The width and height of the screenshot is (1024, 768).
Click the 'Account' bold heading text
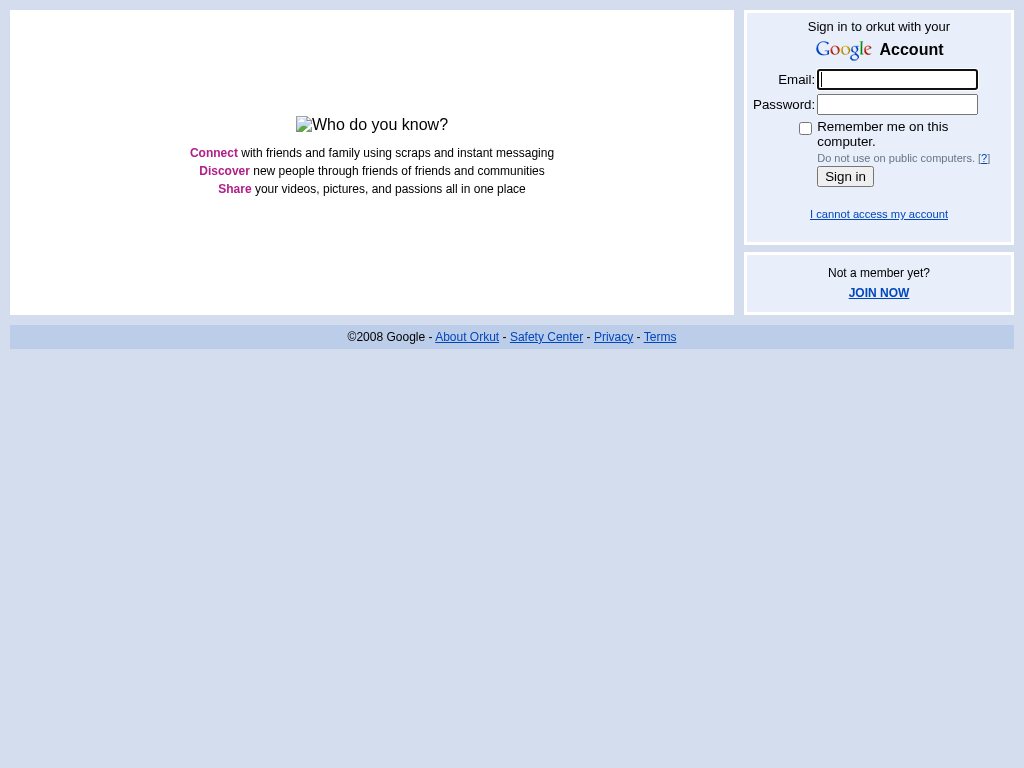tap(911, 50)
